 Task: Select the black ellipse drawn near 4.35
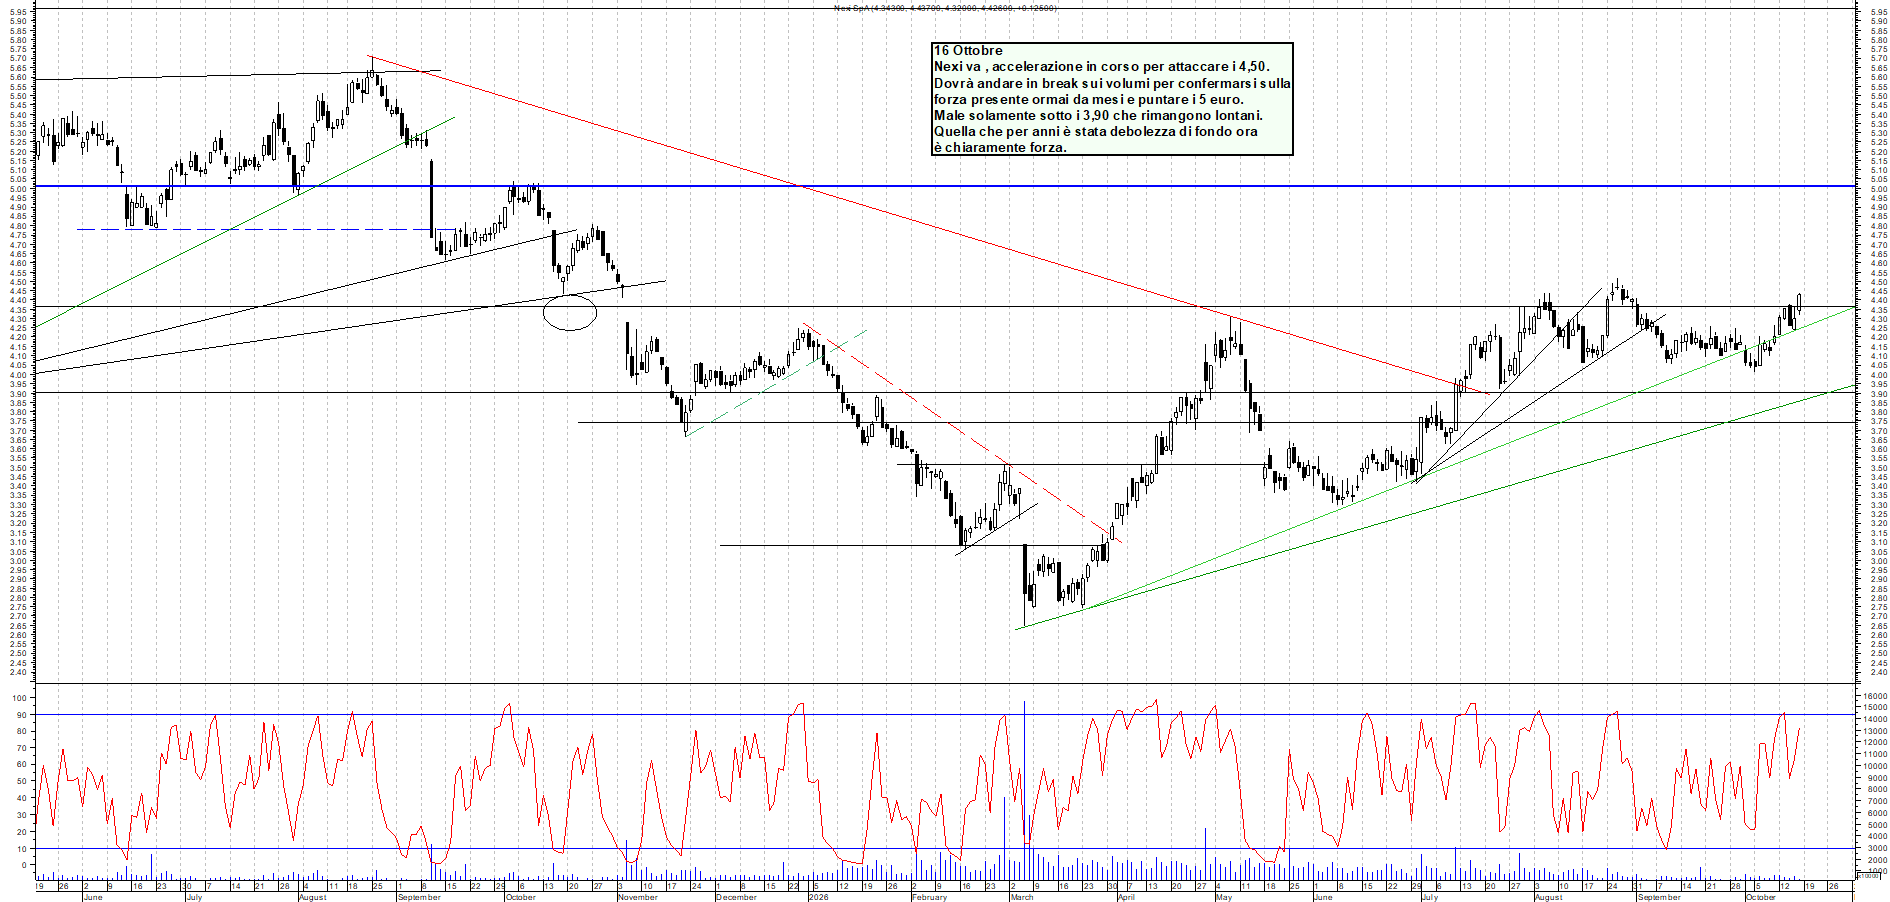click(x=570, y=312)
